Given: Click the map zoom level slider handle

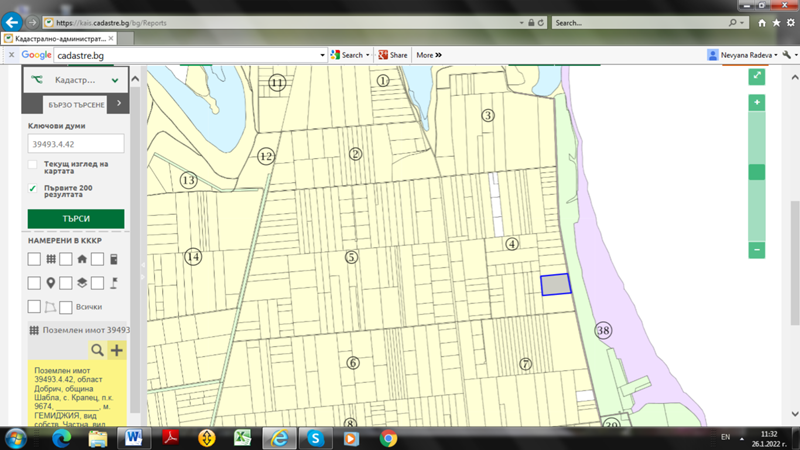Looking at the screenshot, I should 757,172.
